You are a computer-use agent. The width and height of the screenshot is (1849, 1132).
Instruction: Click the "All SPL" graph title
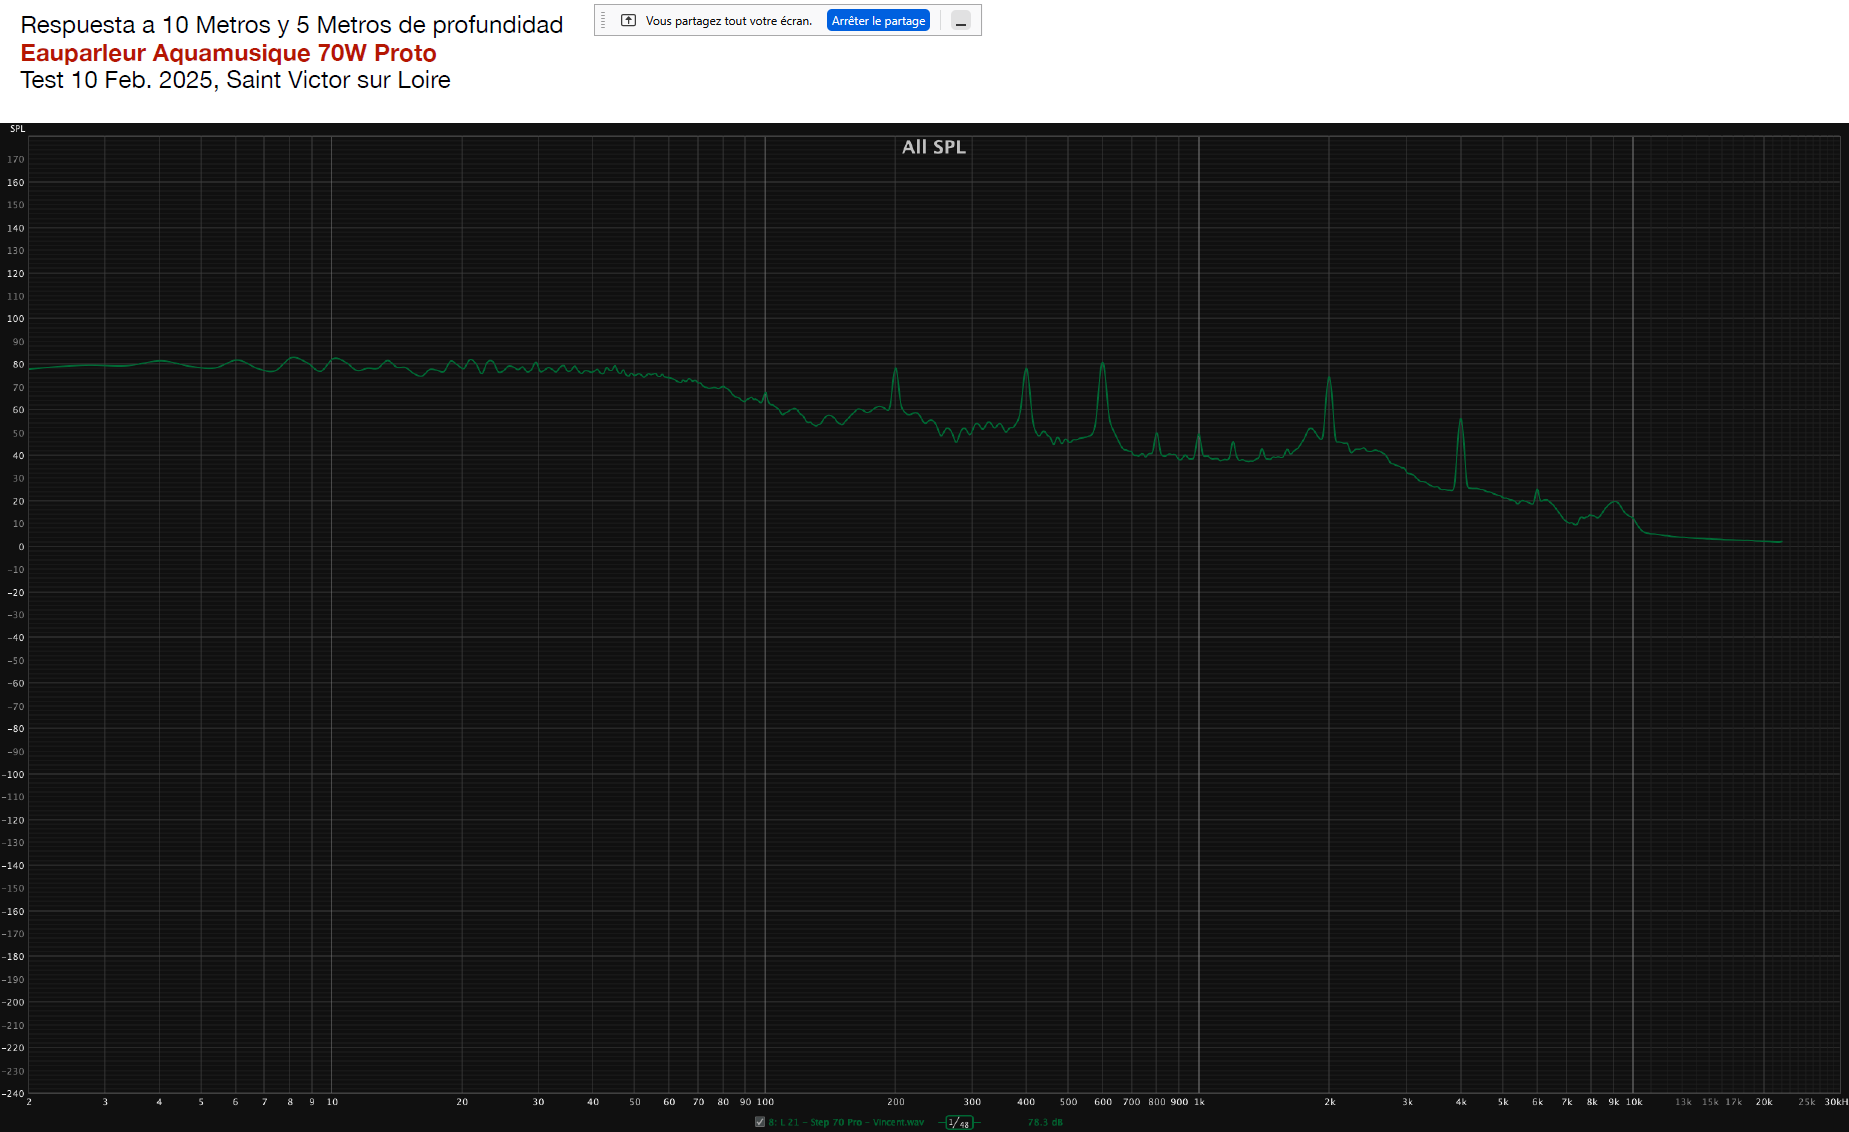[x=934, y=147]
